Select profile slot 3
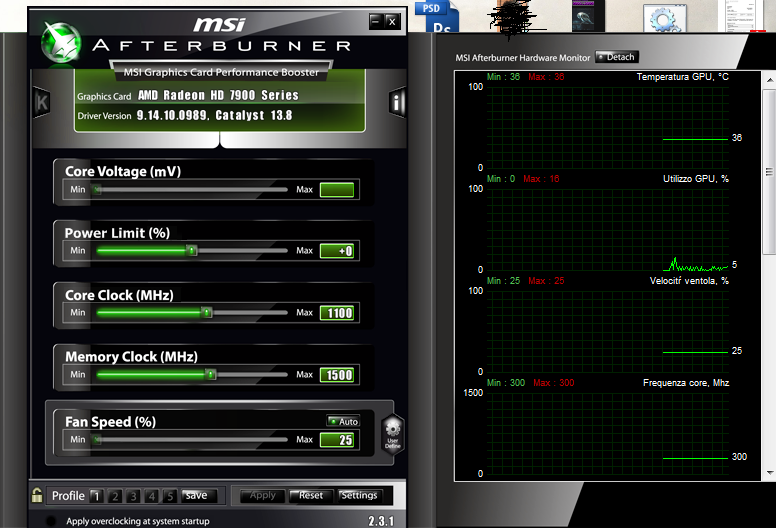Screen dimensions: 776x528 point(133,496)
